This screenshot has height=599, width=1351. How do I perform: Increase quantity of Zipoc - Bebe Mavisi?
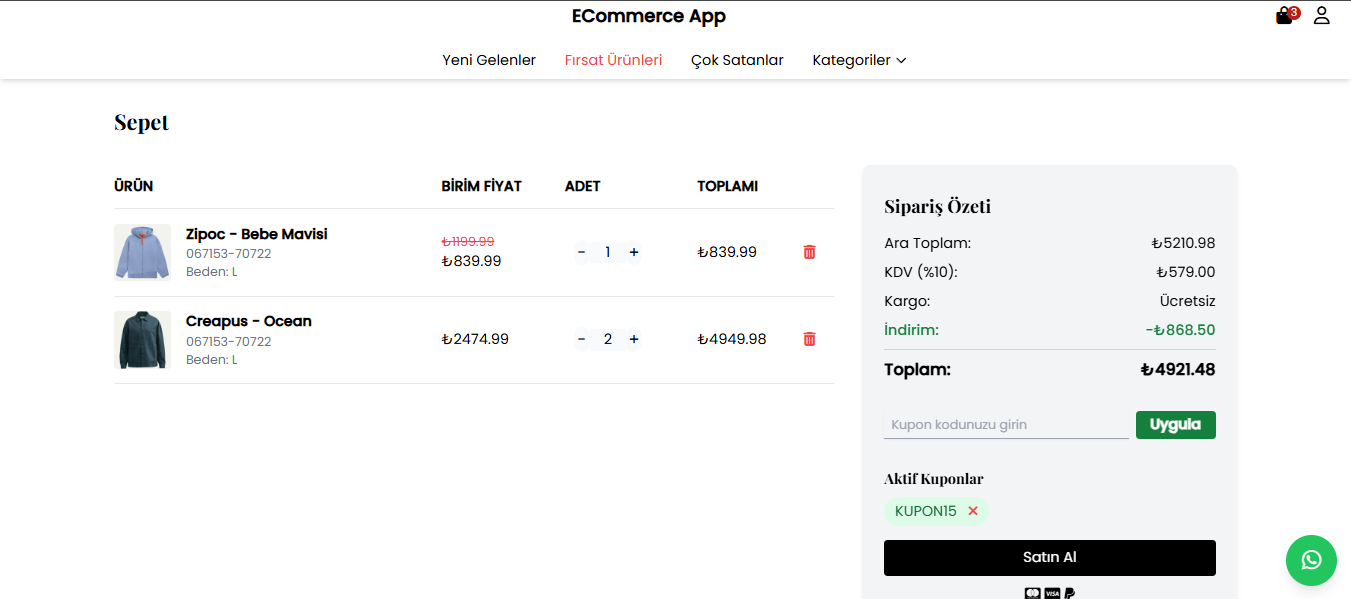point(634,252)
